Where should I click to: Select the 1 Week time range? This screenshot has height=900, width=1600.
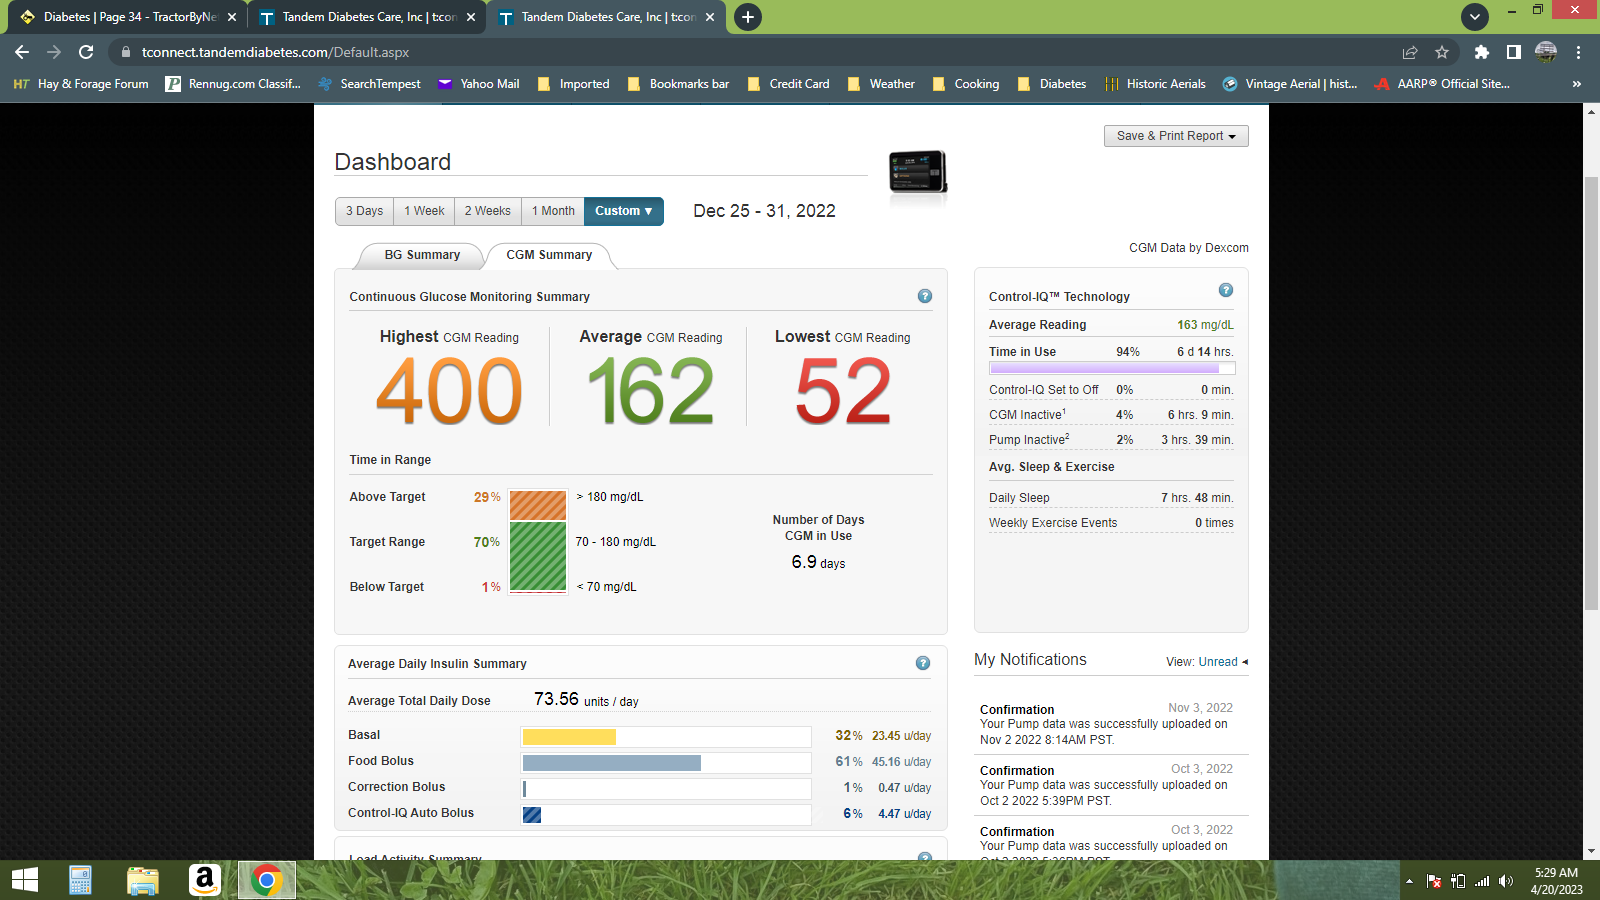(x=424, y=211)
